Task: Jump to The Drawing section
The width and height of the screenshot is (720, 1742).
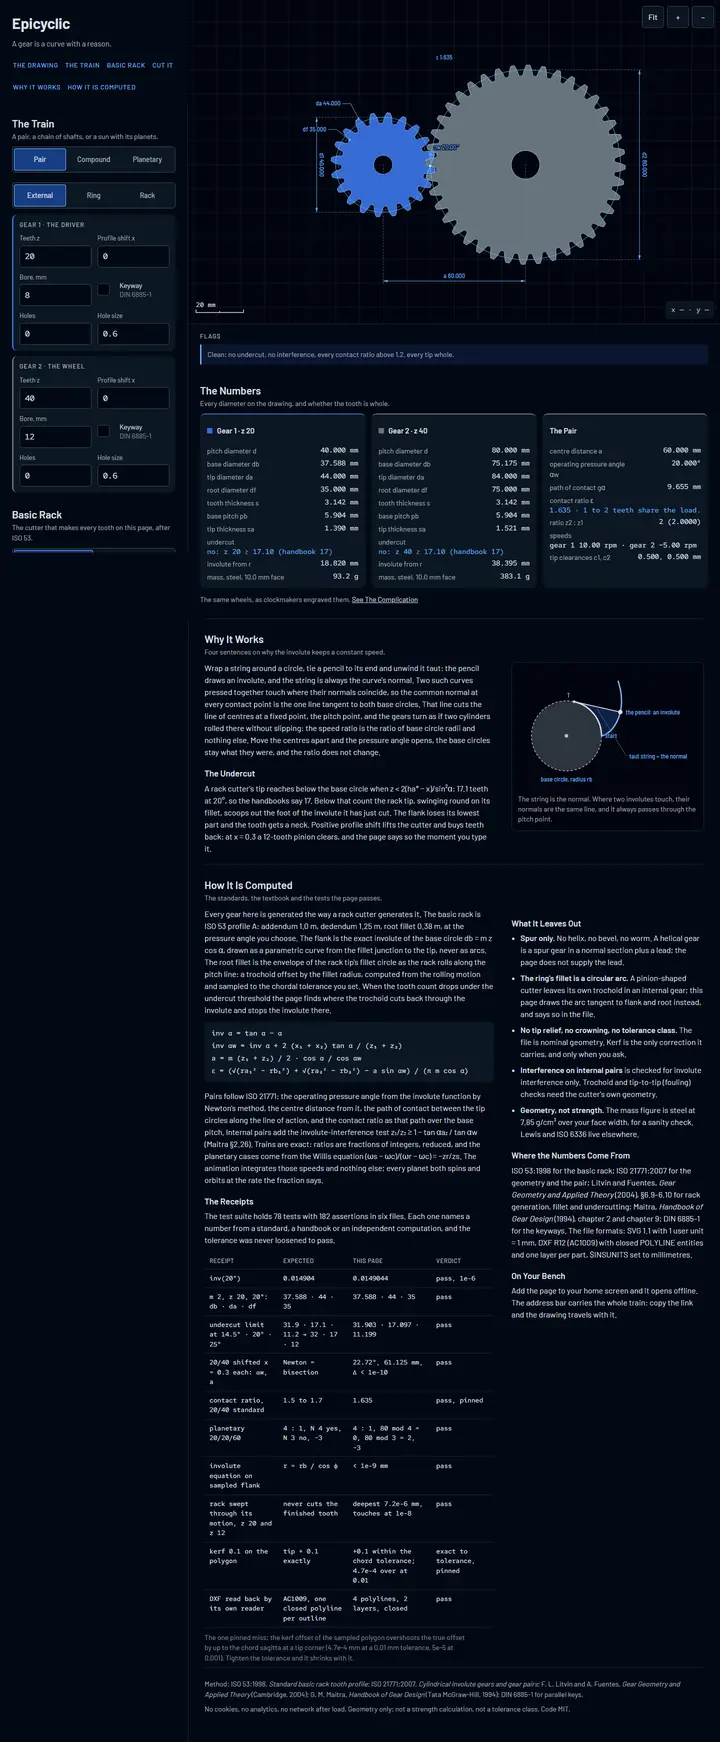Action: [x=35, y=65]
